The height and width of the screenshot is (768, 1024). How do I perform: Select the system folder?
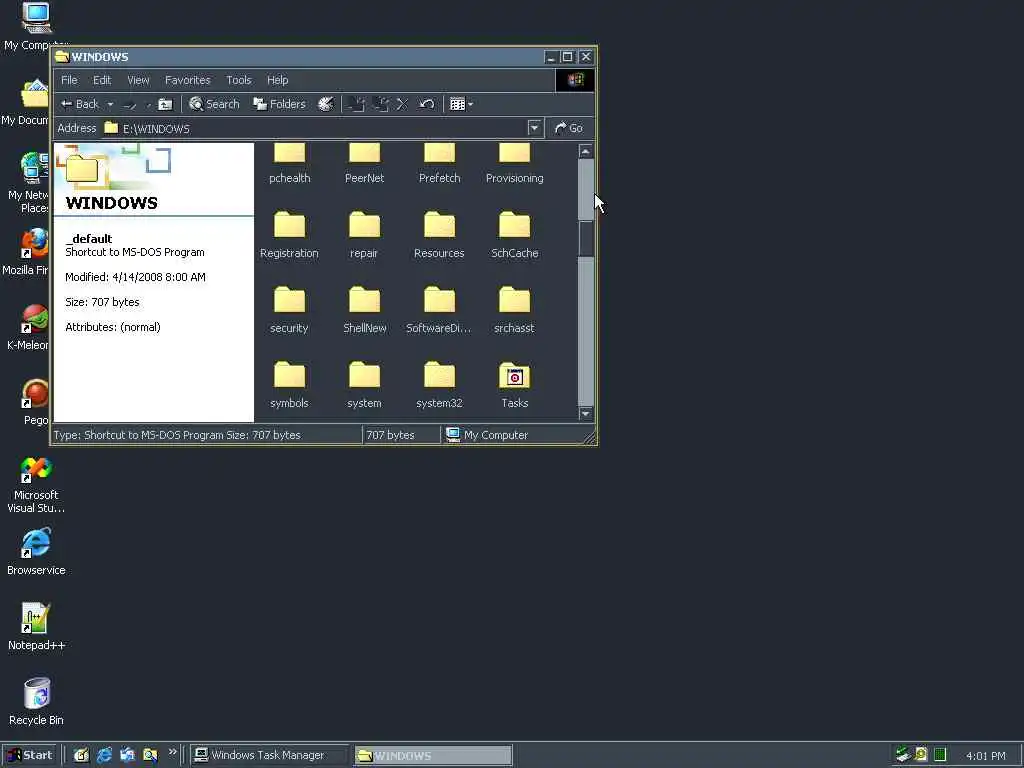tap(364, 385)
